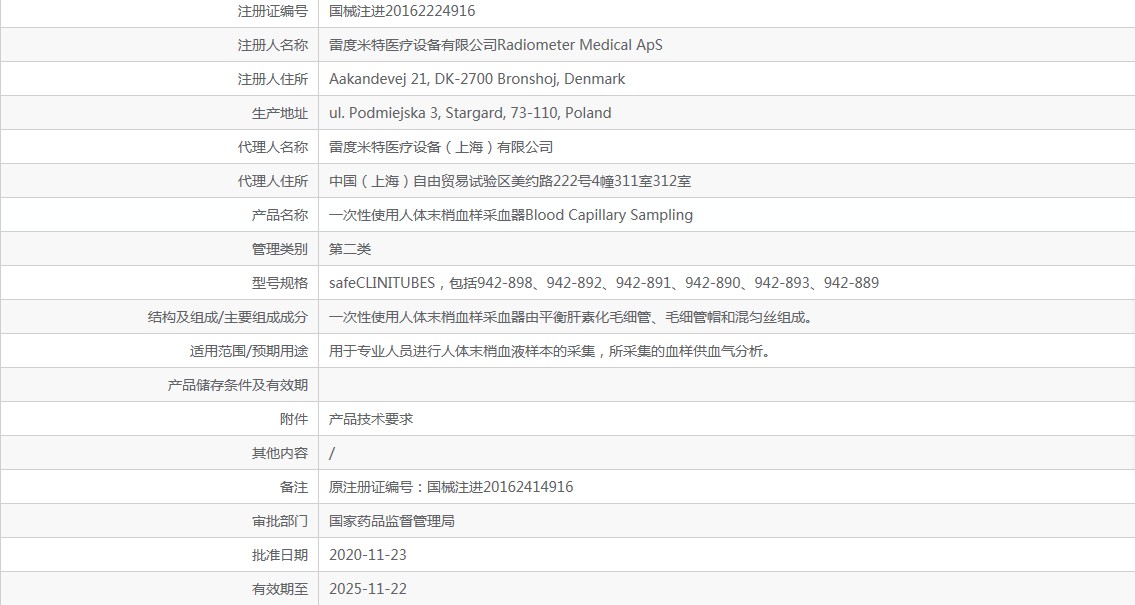Click the label 审批部门
This screenshot has height=605, width=1135.
(280, 521)
